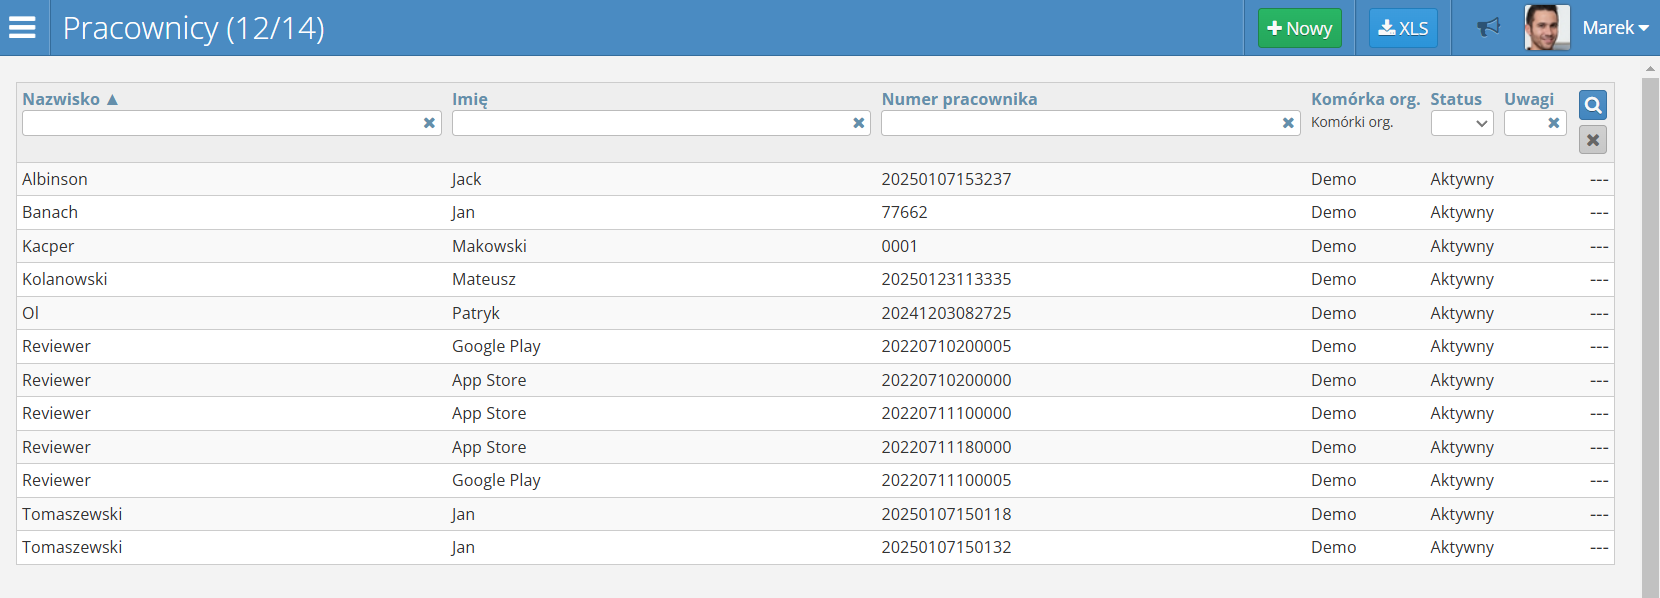Click into the Nazwisko filter input
Image resolution: width=1660 pixels, height=598 pixels.
click(220, 123)
